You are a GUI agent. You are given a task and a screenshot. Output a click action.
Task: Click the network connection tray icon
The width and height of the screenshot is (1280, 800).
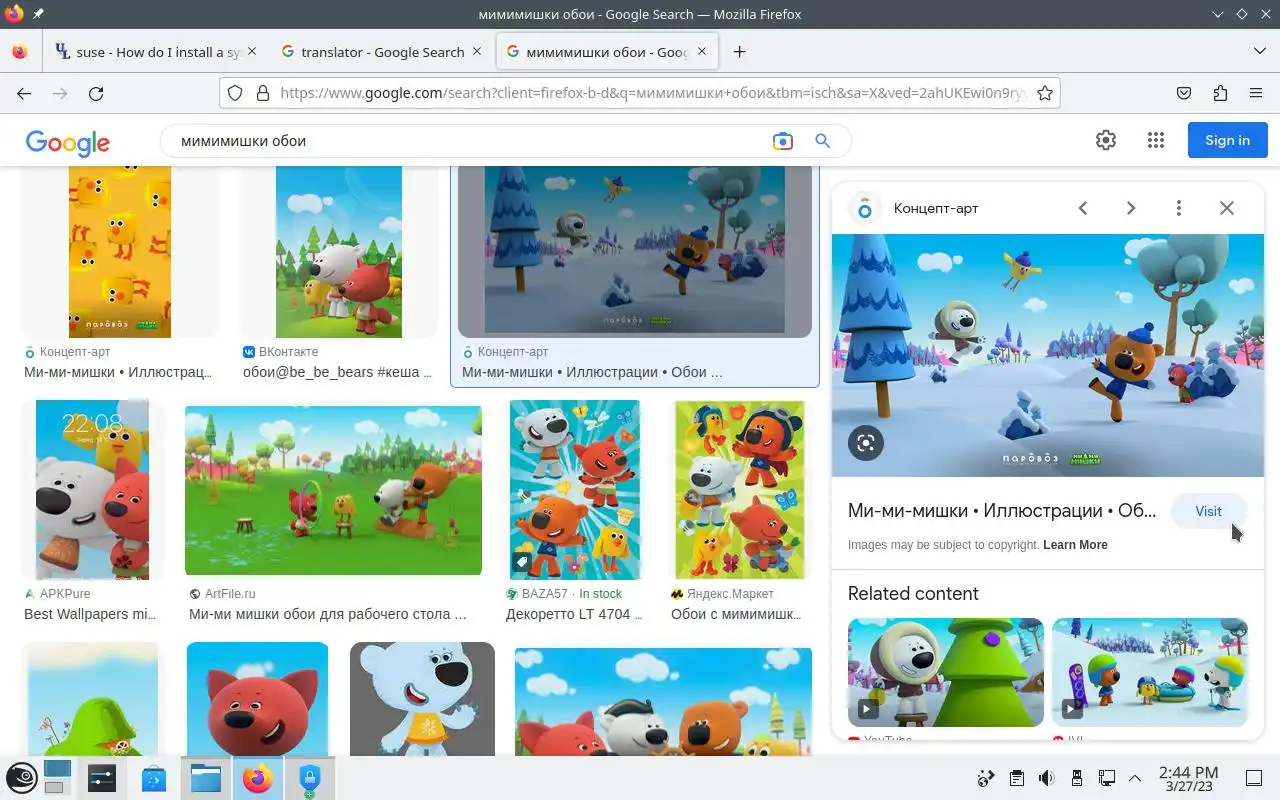pos(1106,778)
